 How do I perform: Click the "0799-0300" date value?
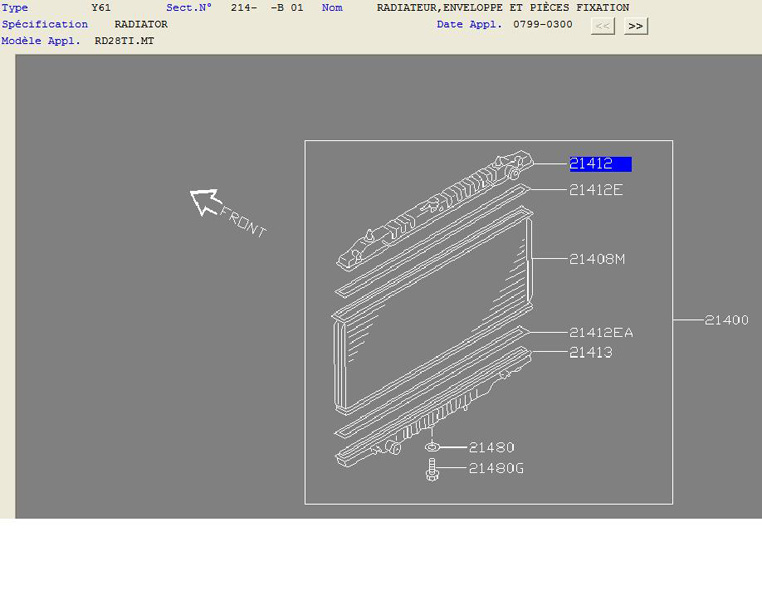(543, 24)
